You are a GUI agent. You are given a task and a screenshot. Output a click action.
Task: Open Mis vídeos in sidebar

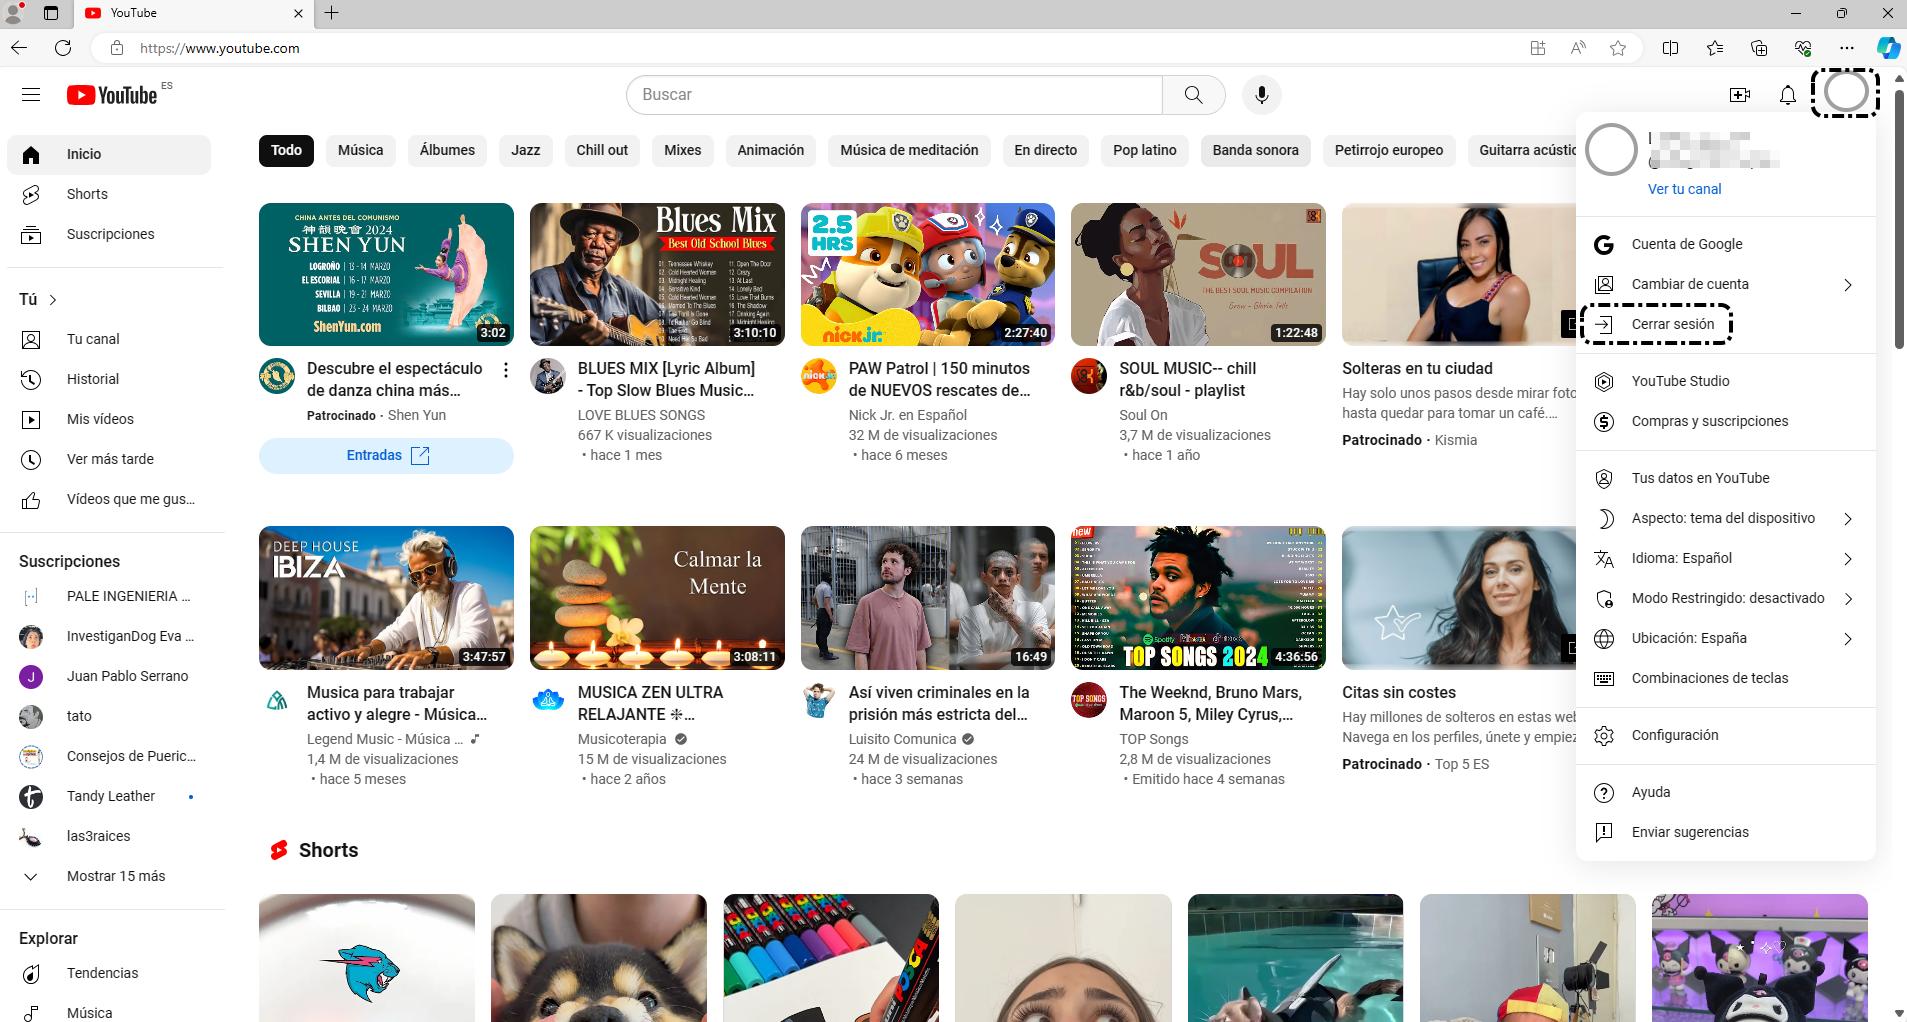tap(109, 419)
